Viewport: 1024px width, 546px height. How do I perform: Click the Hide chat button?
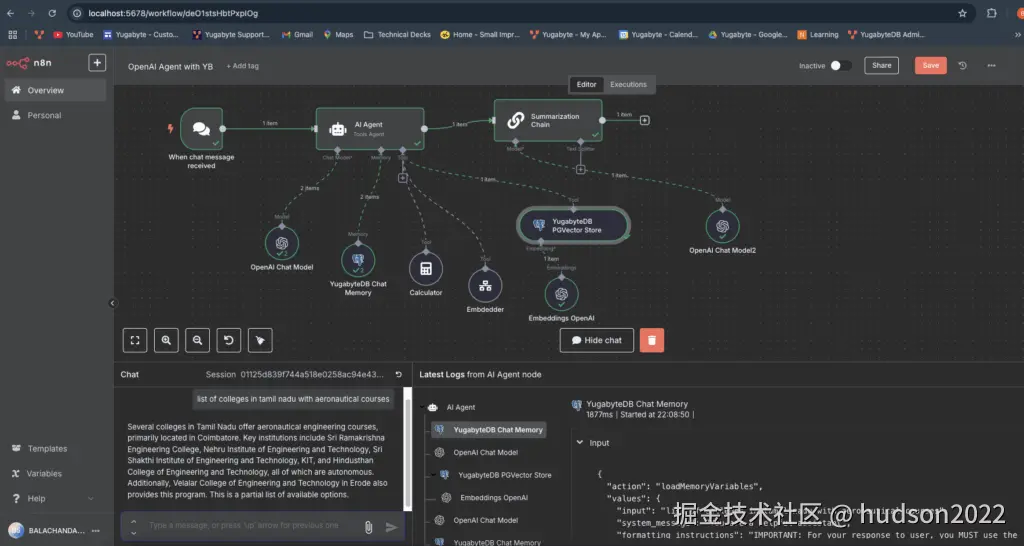tap(596, 340)
